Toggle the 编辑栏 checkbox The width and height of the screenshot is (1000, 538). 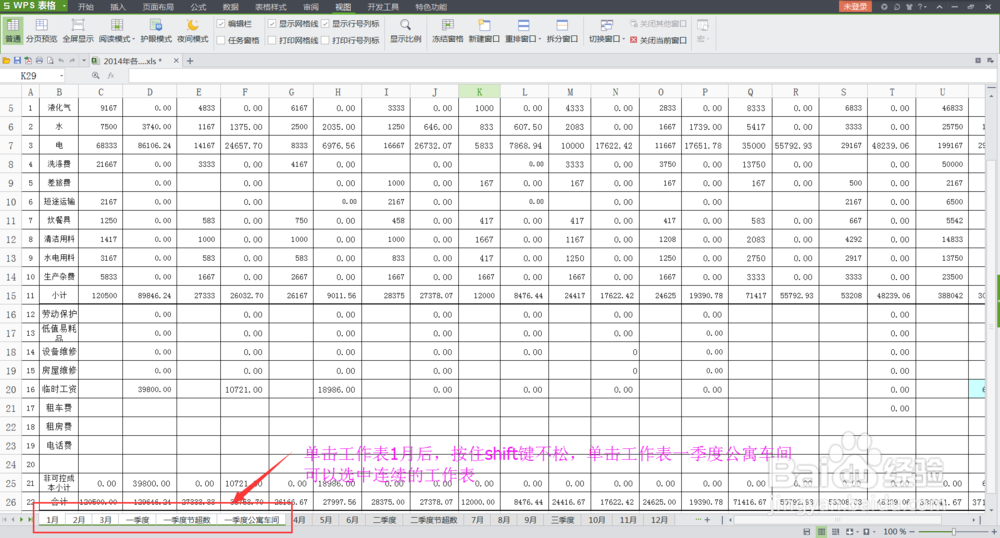click(x=221, y=24)
